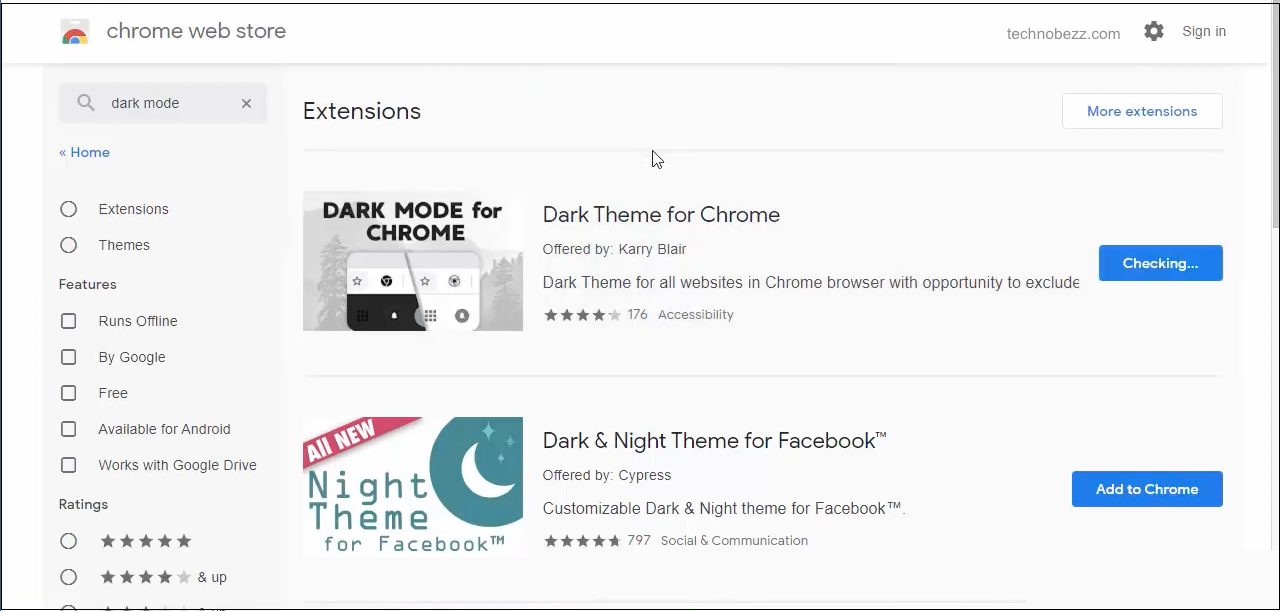The image size is (1280, 611).
Task: Click the 'chrome web store' title text
Action: point(196,31)
